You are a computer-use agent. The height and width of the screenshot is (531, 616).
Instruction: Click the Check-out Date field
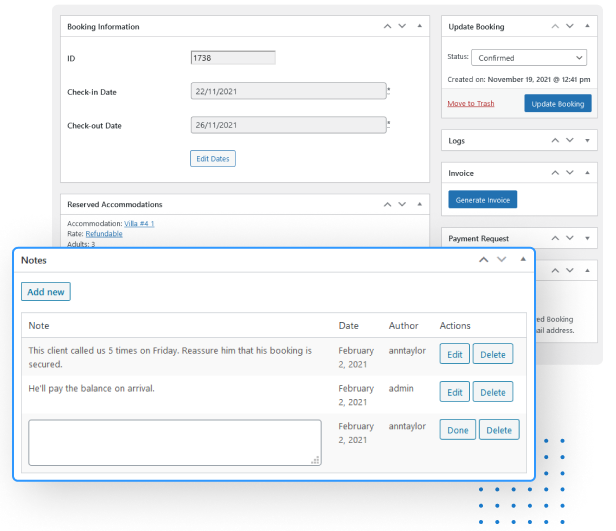[288, 125]
